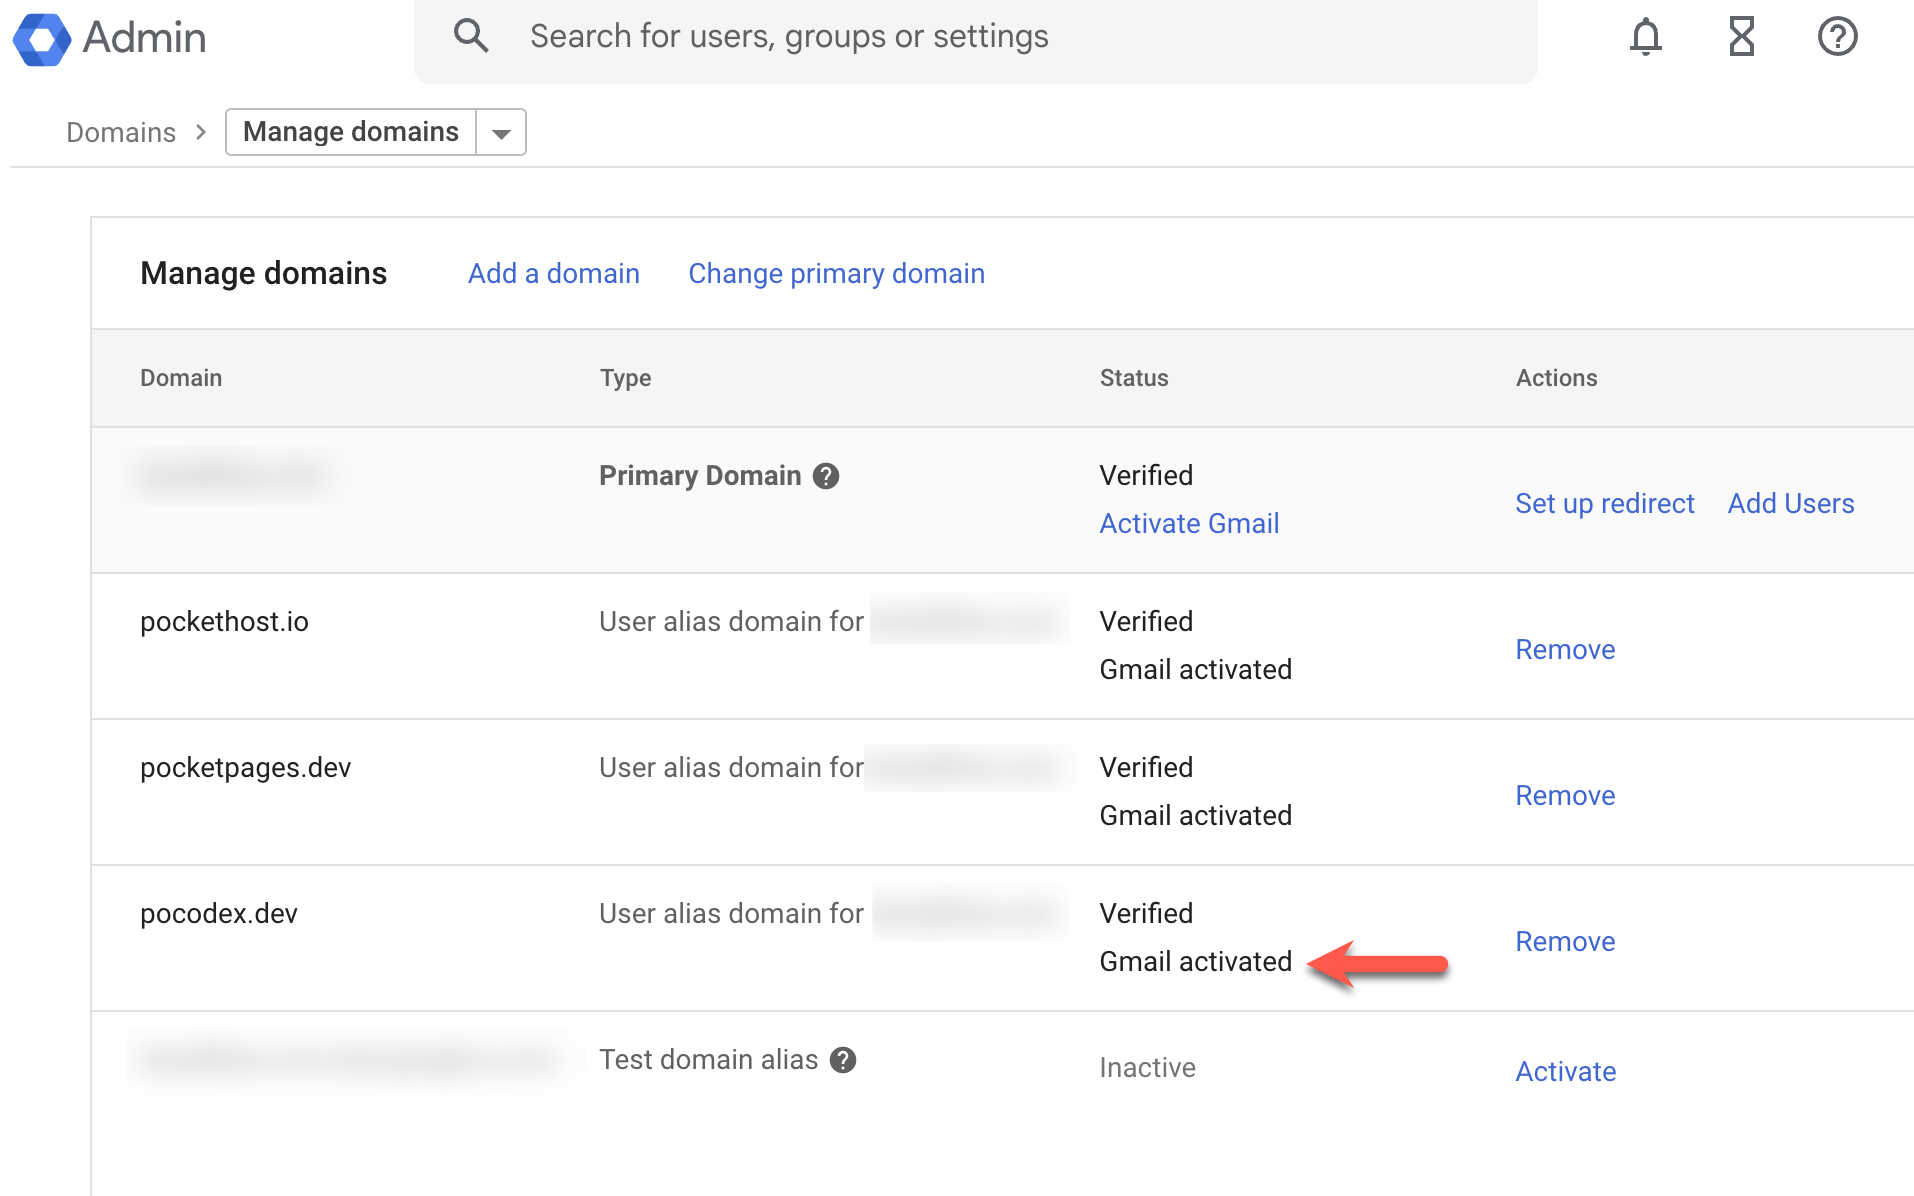Click the search magnifier icon
This screenshot has width=1914, height=1196.
[471, 36]
